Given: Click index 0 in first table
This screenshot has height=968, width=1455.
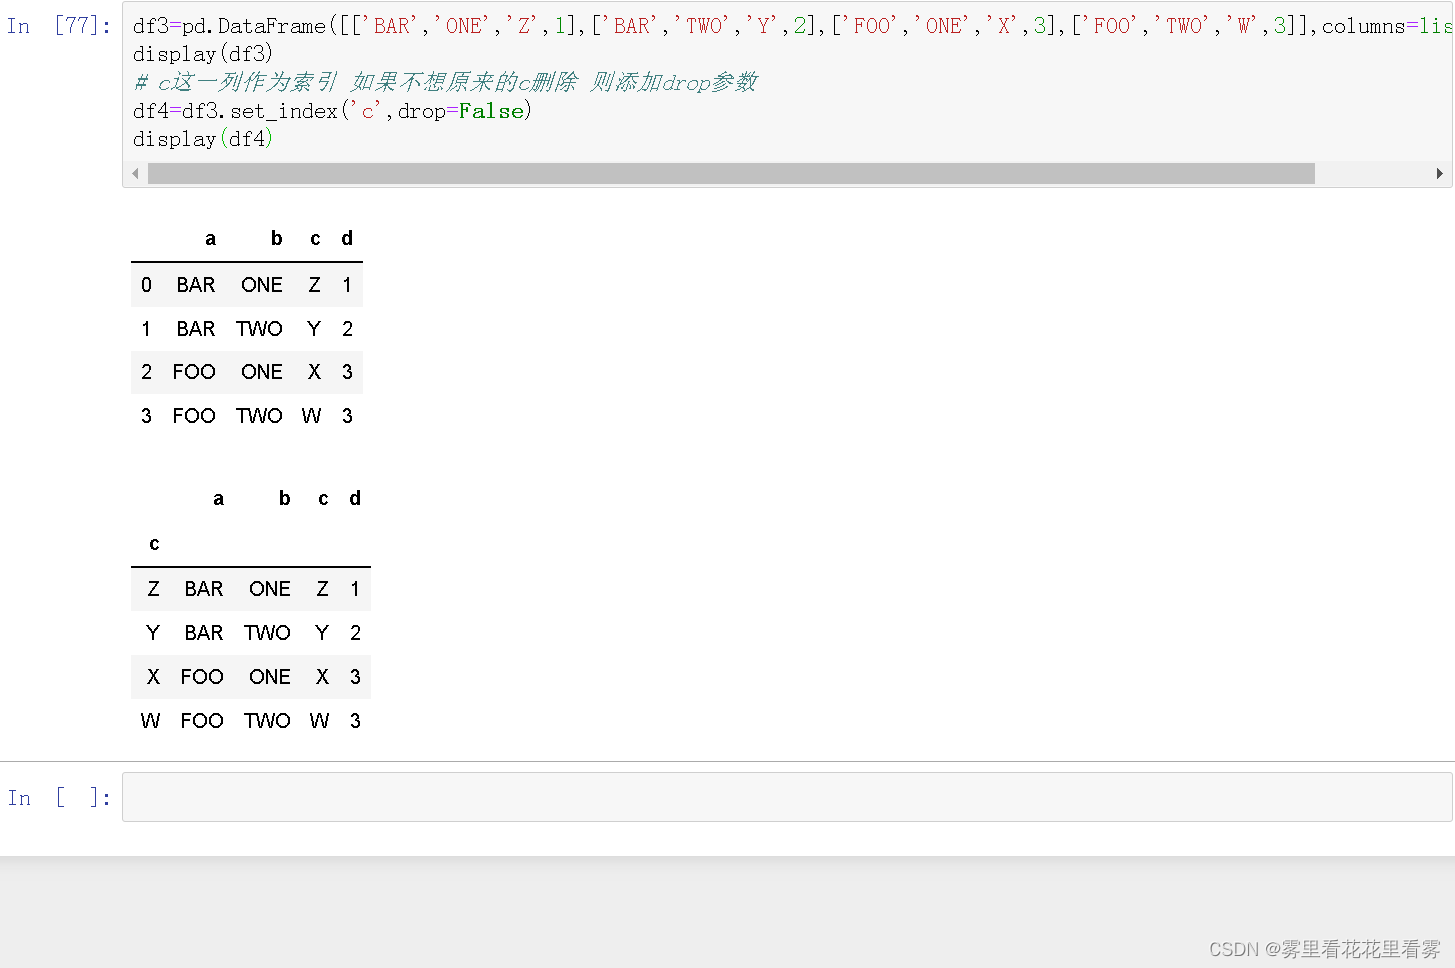Looking at the screenshot, I should [x=146, y=285].
